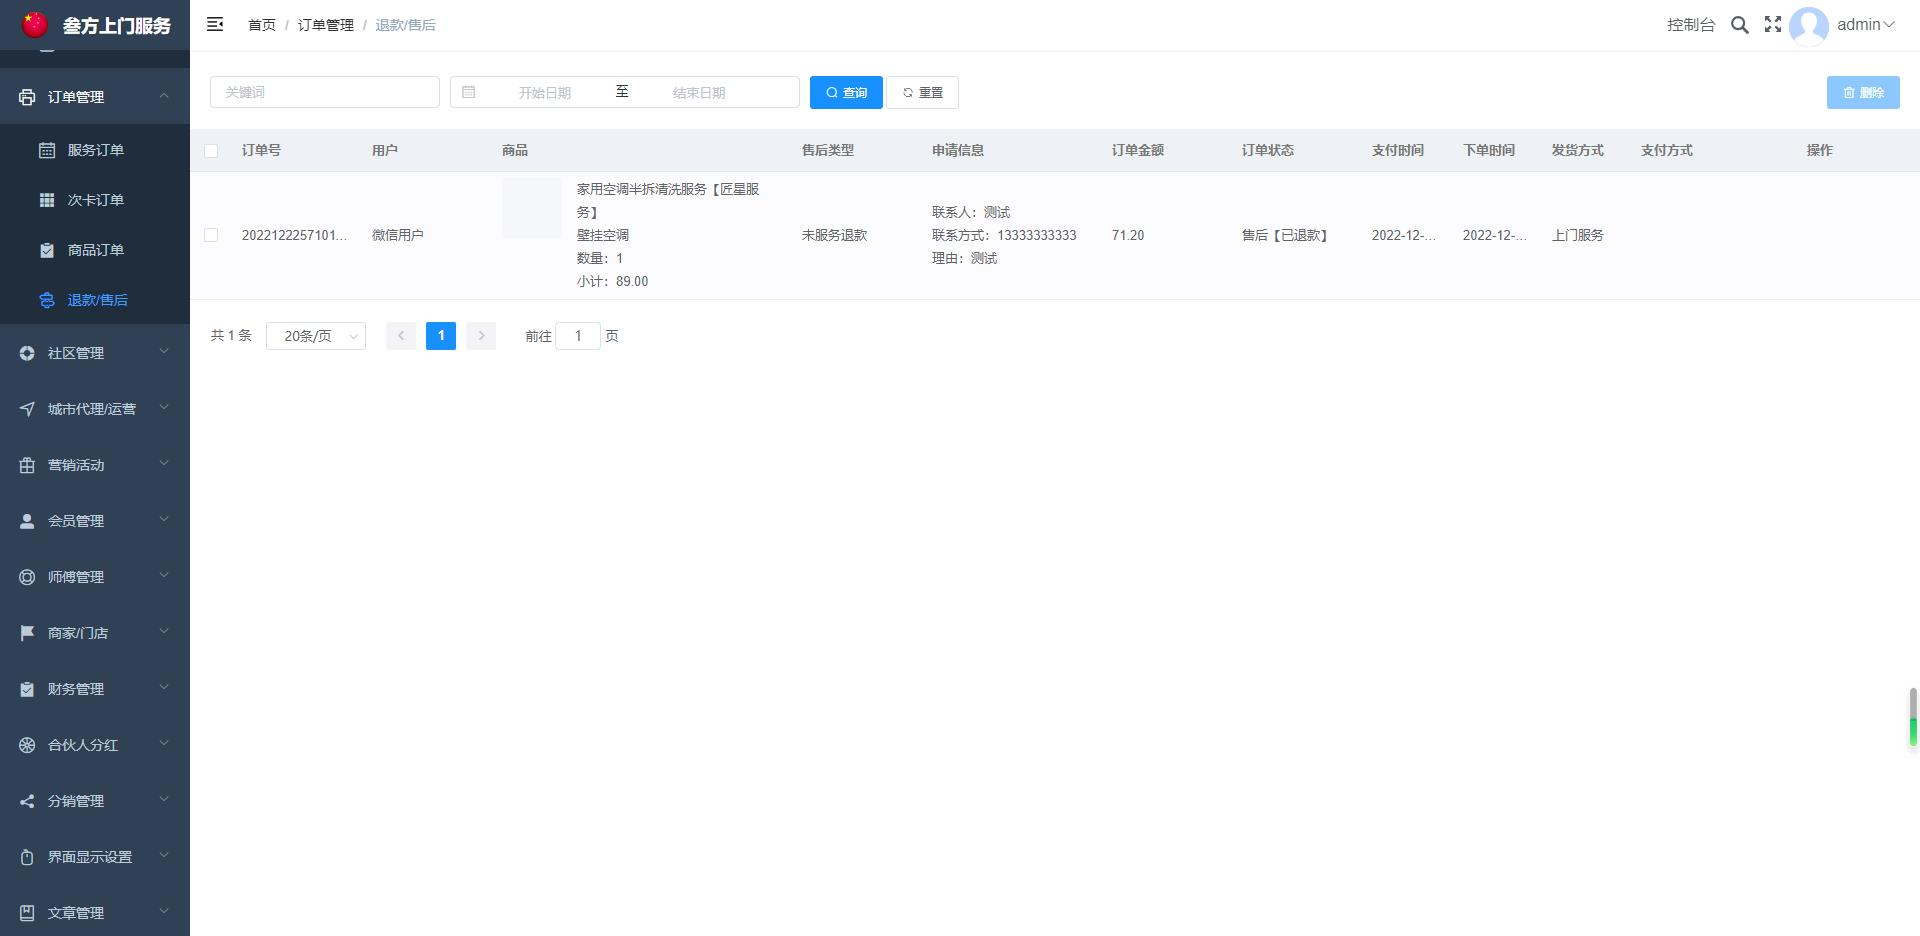Screen dimensions: 1920x936
Task: Click the 合伙人分红 wheel icon
Action: click(x=27, y=745)
